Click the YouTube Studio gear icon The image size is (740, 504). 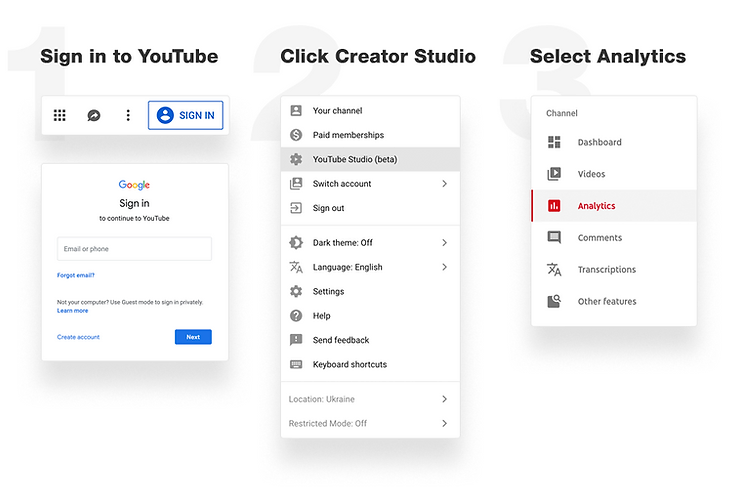coord(296,159)
